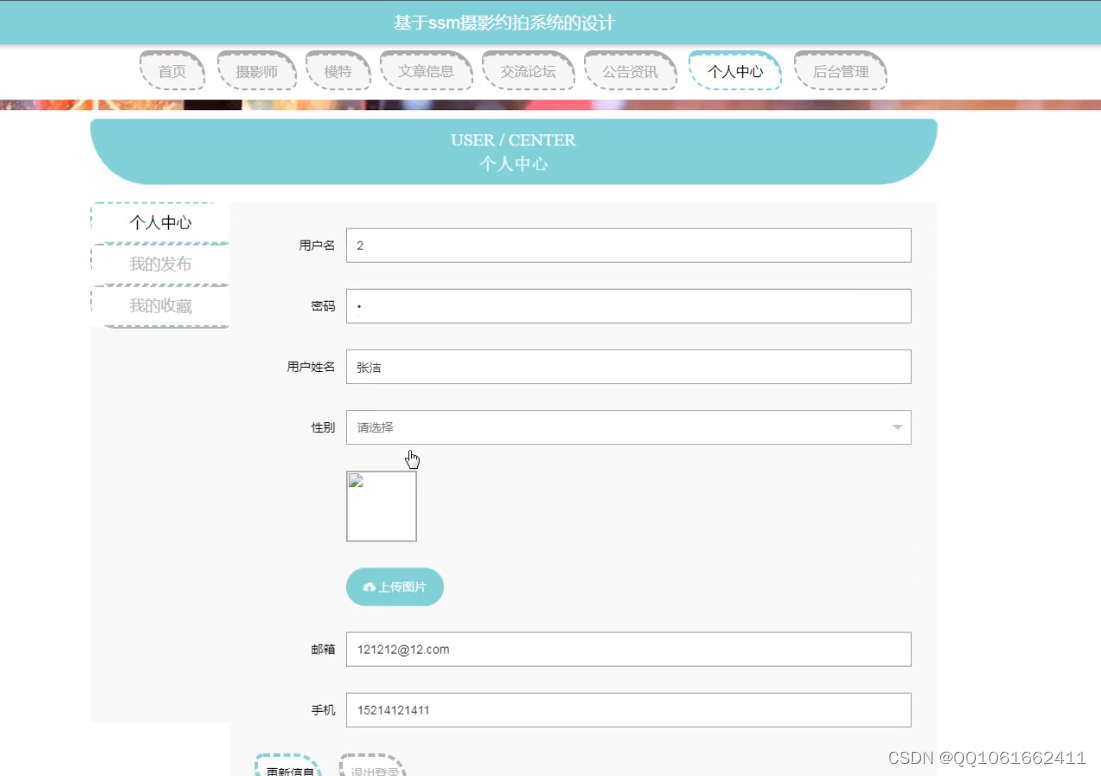The width and height of the screenshot is (1101, 776).
Task: Focus the 密码 password field
Action: [628, 306]
